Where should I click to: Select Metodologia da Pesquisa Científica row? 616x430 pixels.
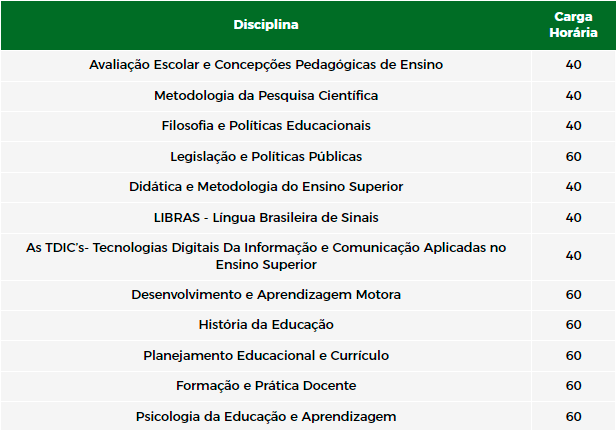(x=308, y=96)
